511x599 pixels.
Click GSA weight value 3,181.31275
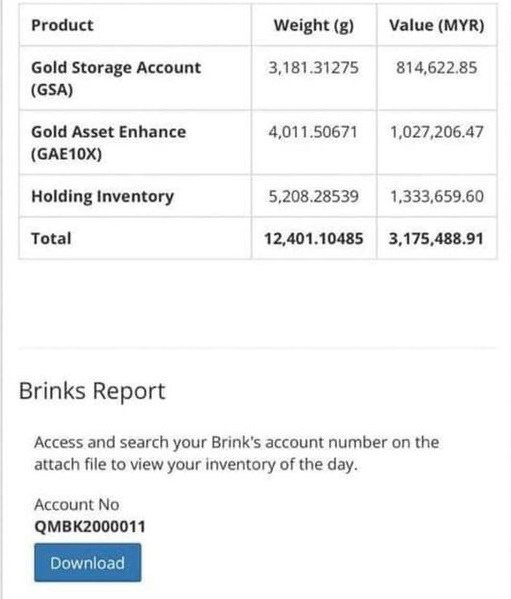(x=314, y=68)
